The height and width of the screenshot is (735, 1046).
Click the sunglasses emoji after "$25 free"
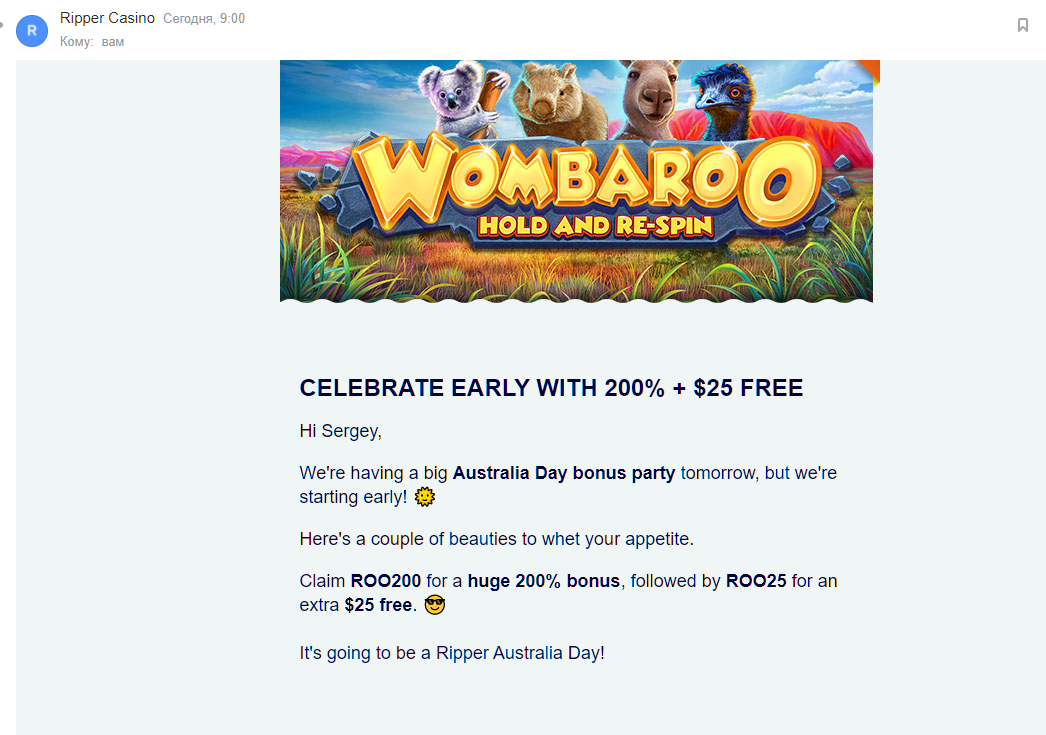434,605
